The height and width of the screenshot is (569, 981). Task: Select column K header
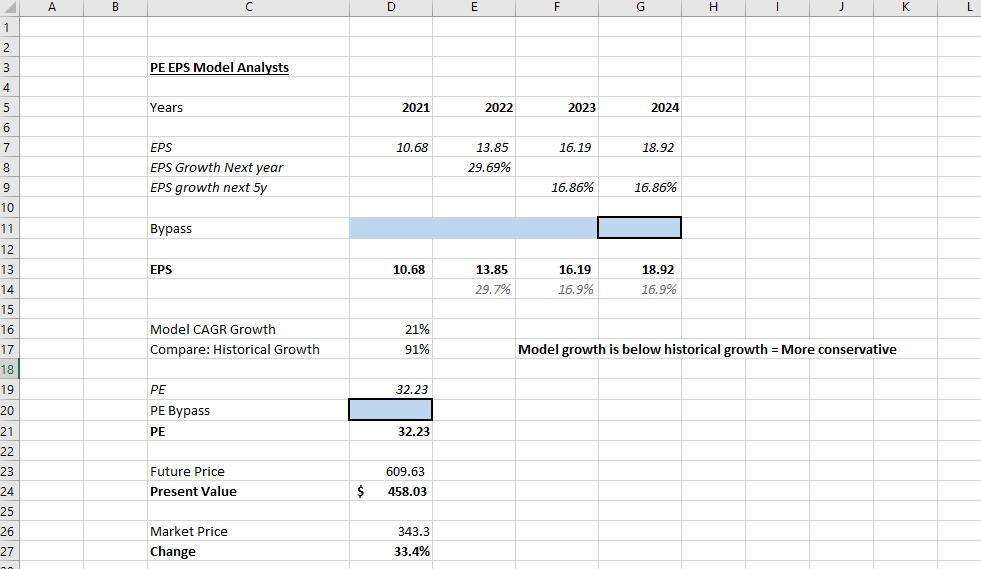point(905,8)
